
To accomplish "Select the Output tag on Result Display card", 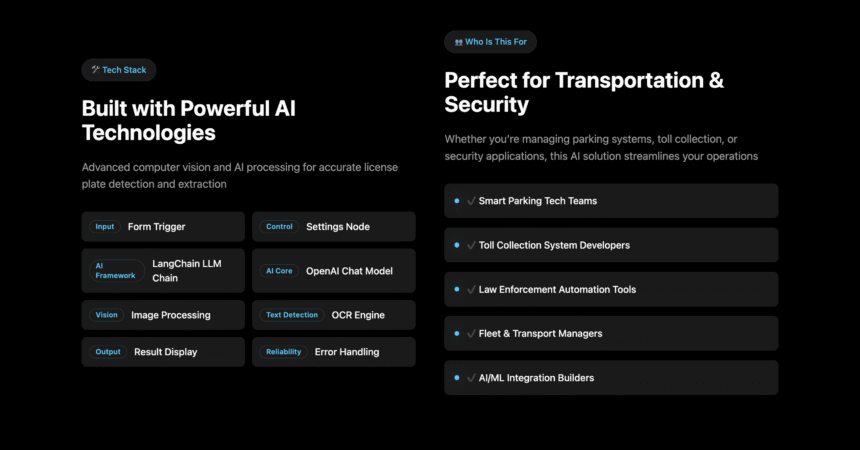I will [x=108, y=352].
